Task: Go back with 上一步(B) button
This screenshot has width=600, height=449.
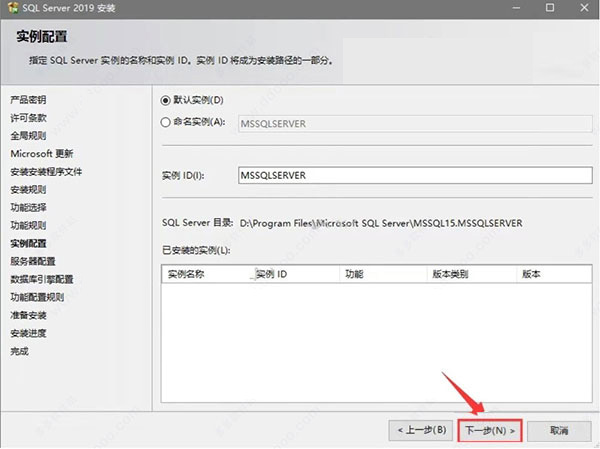Action: [x=421, y=430]
